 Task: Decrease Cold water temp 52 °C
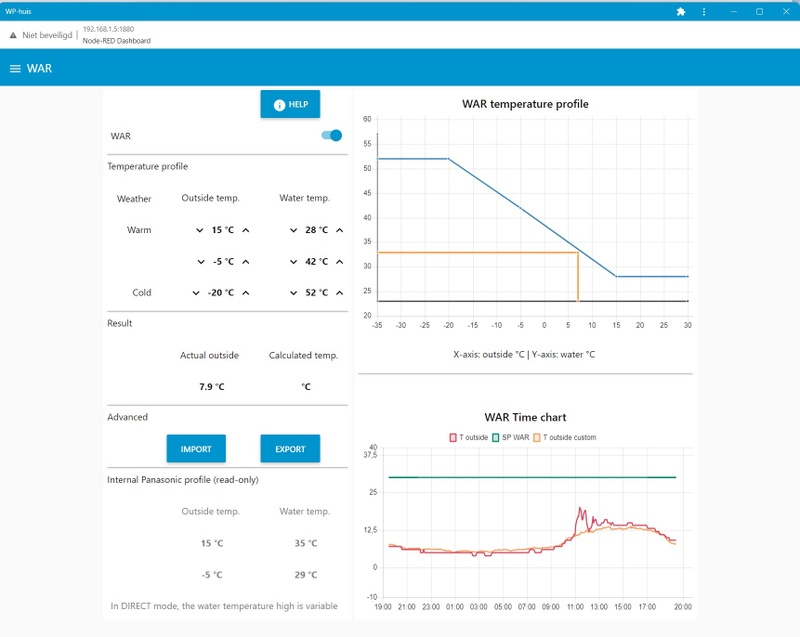293,293
